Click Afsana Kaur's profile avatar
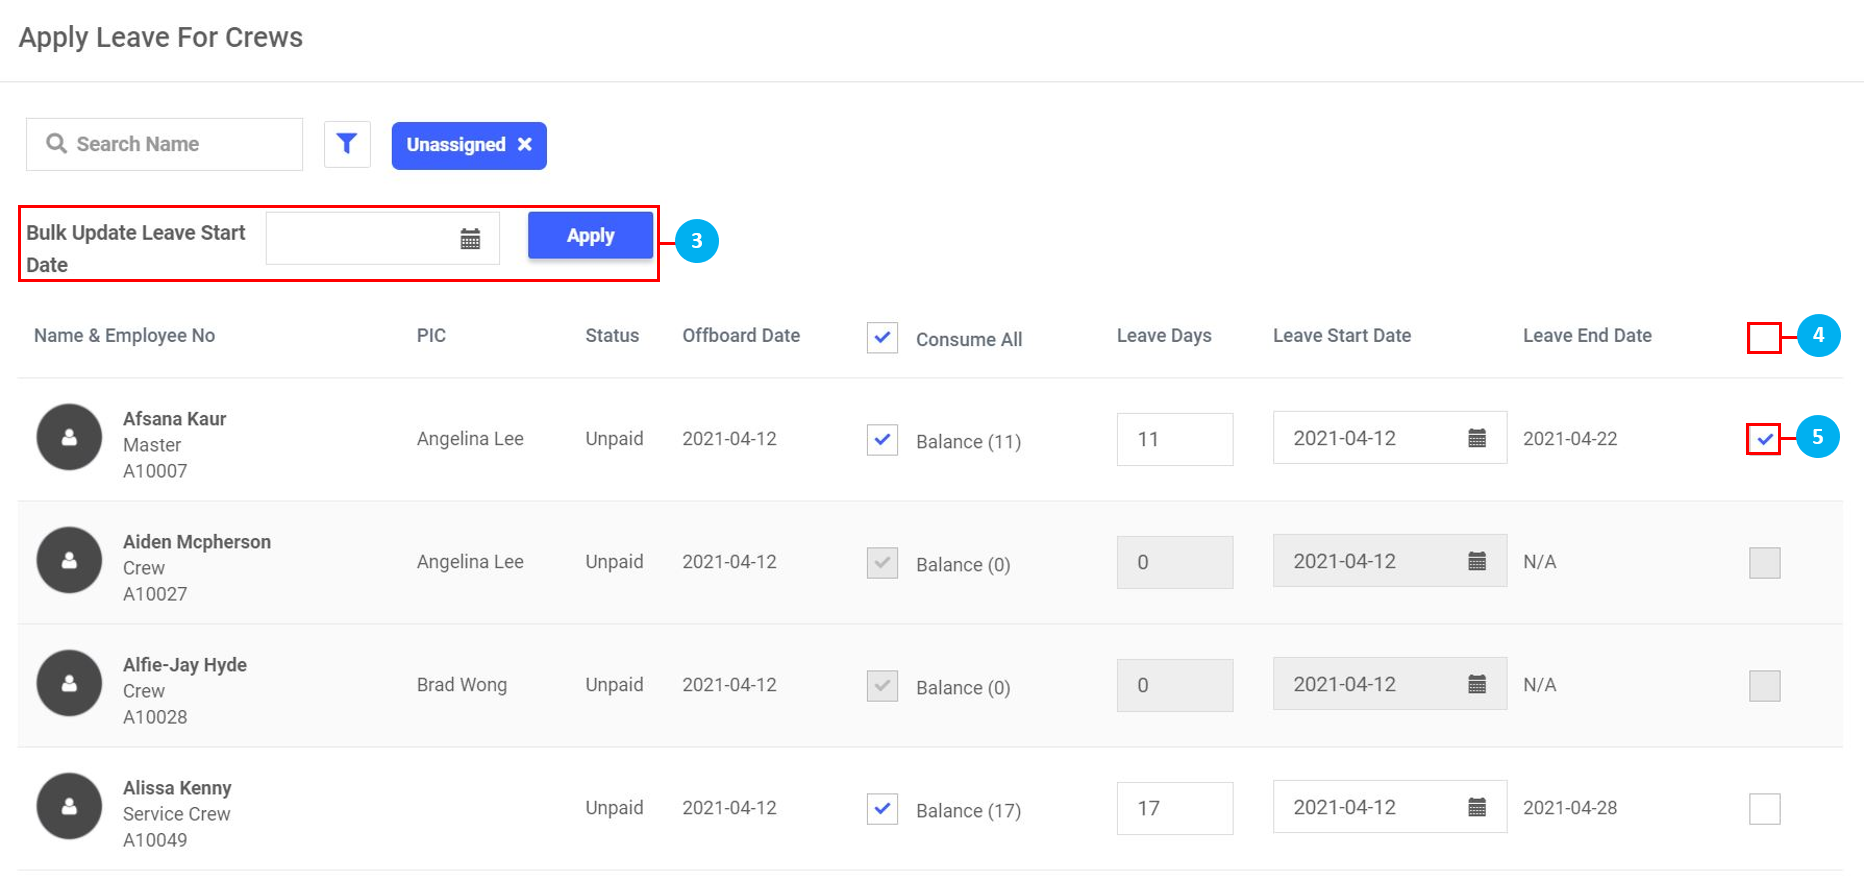 click(69, 437)
